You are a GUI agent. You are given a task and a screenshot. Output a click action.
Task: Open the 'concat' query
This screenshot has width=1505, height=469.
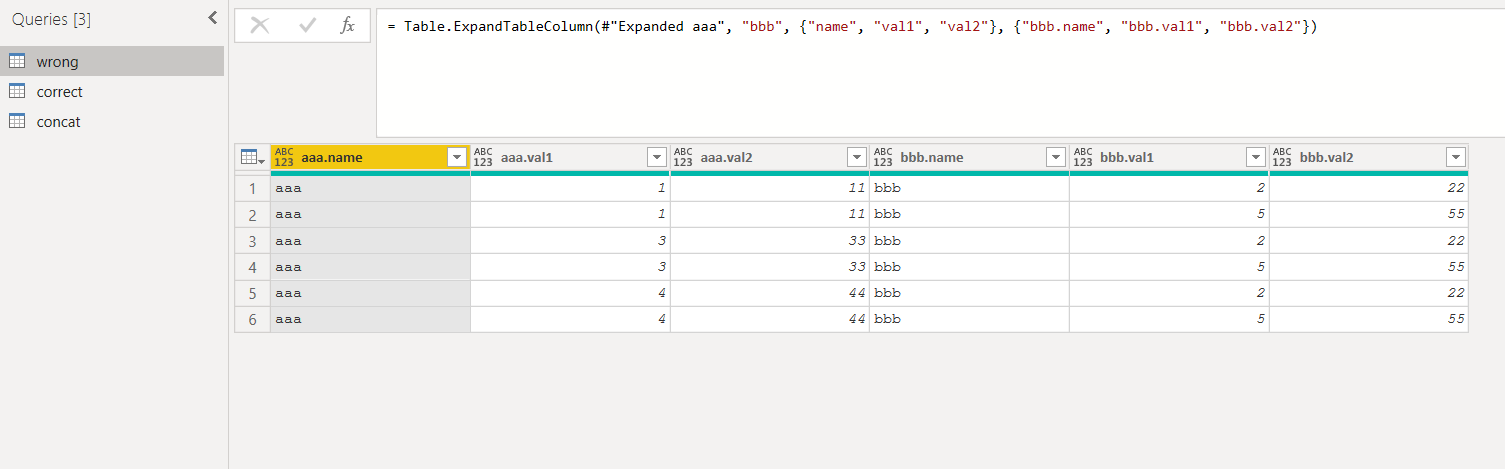(112, 121)
